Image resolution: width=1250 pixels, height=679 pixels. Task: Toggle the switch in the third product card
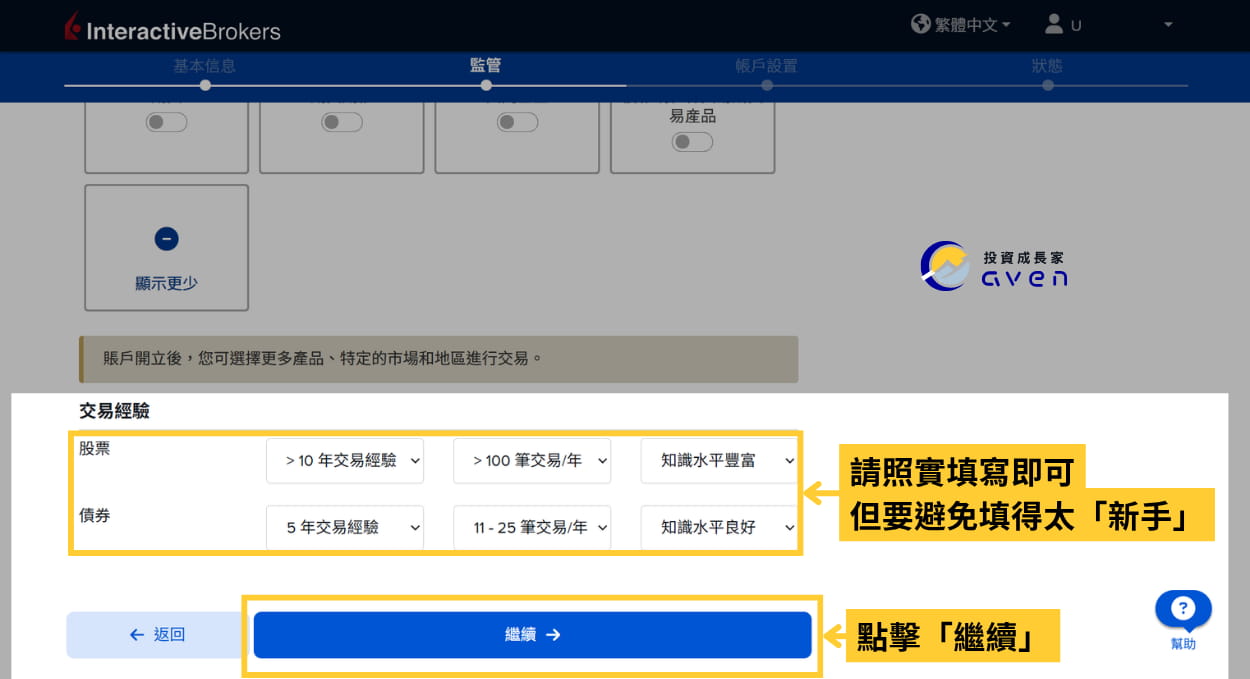[517, 122]
